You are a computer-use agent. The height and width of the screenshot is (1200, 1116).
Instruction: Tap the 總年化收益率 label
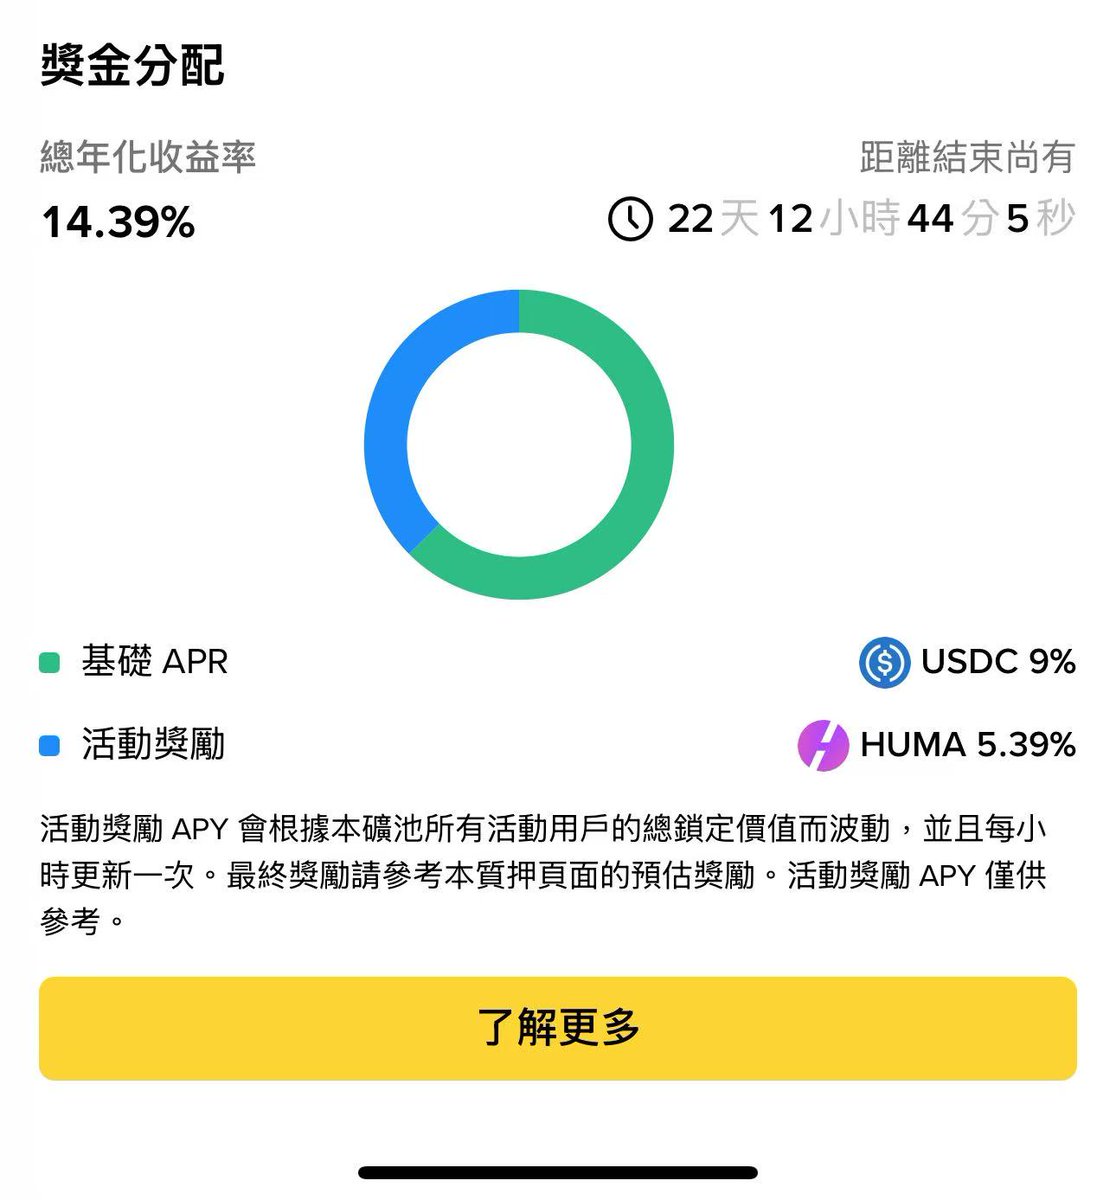(148, 158)
